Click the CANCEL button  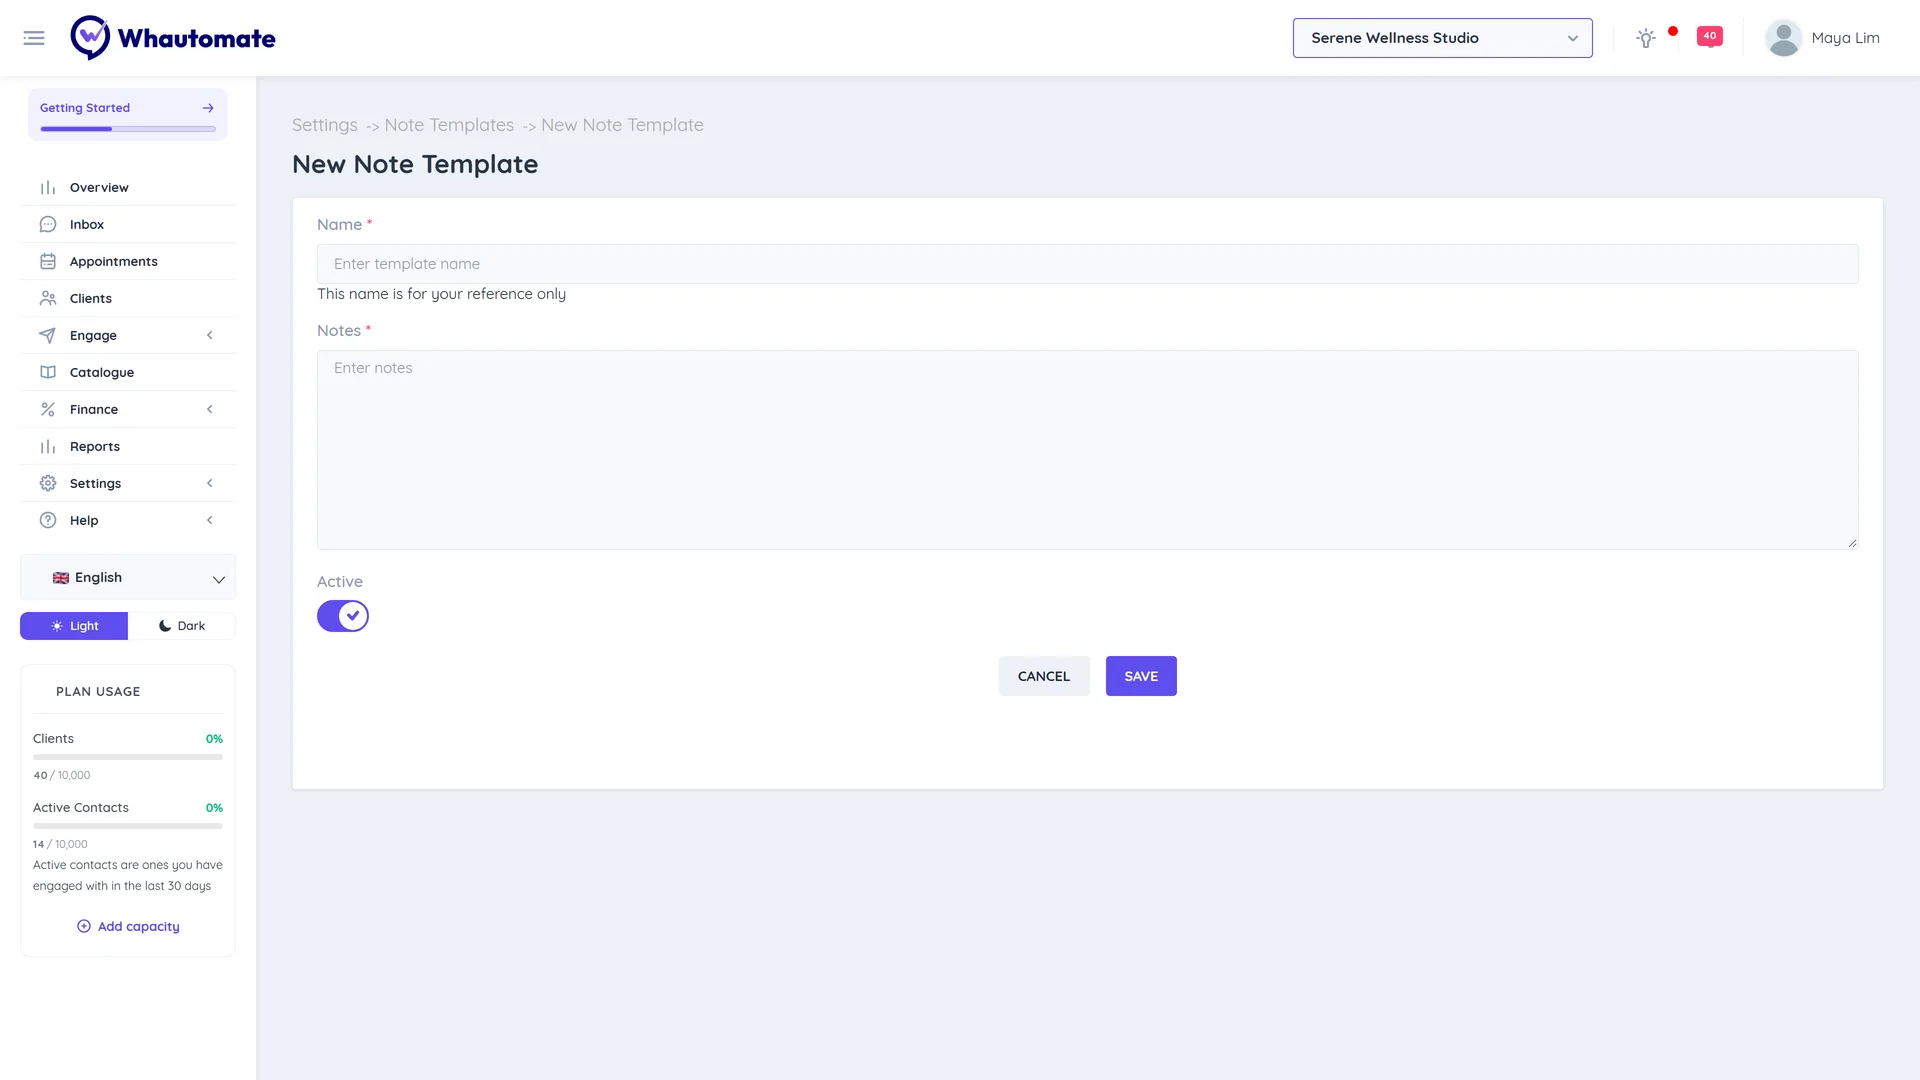coord(1044,676)
